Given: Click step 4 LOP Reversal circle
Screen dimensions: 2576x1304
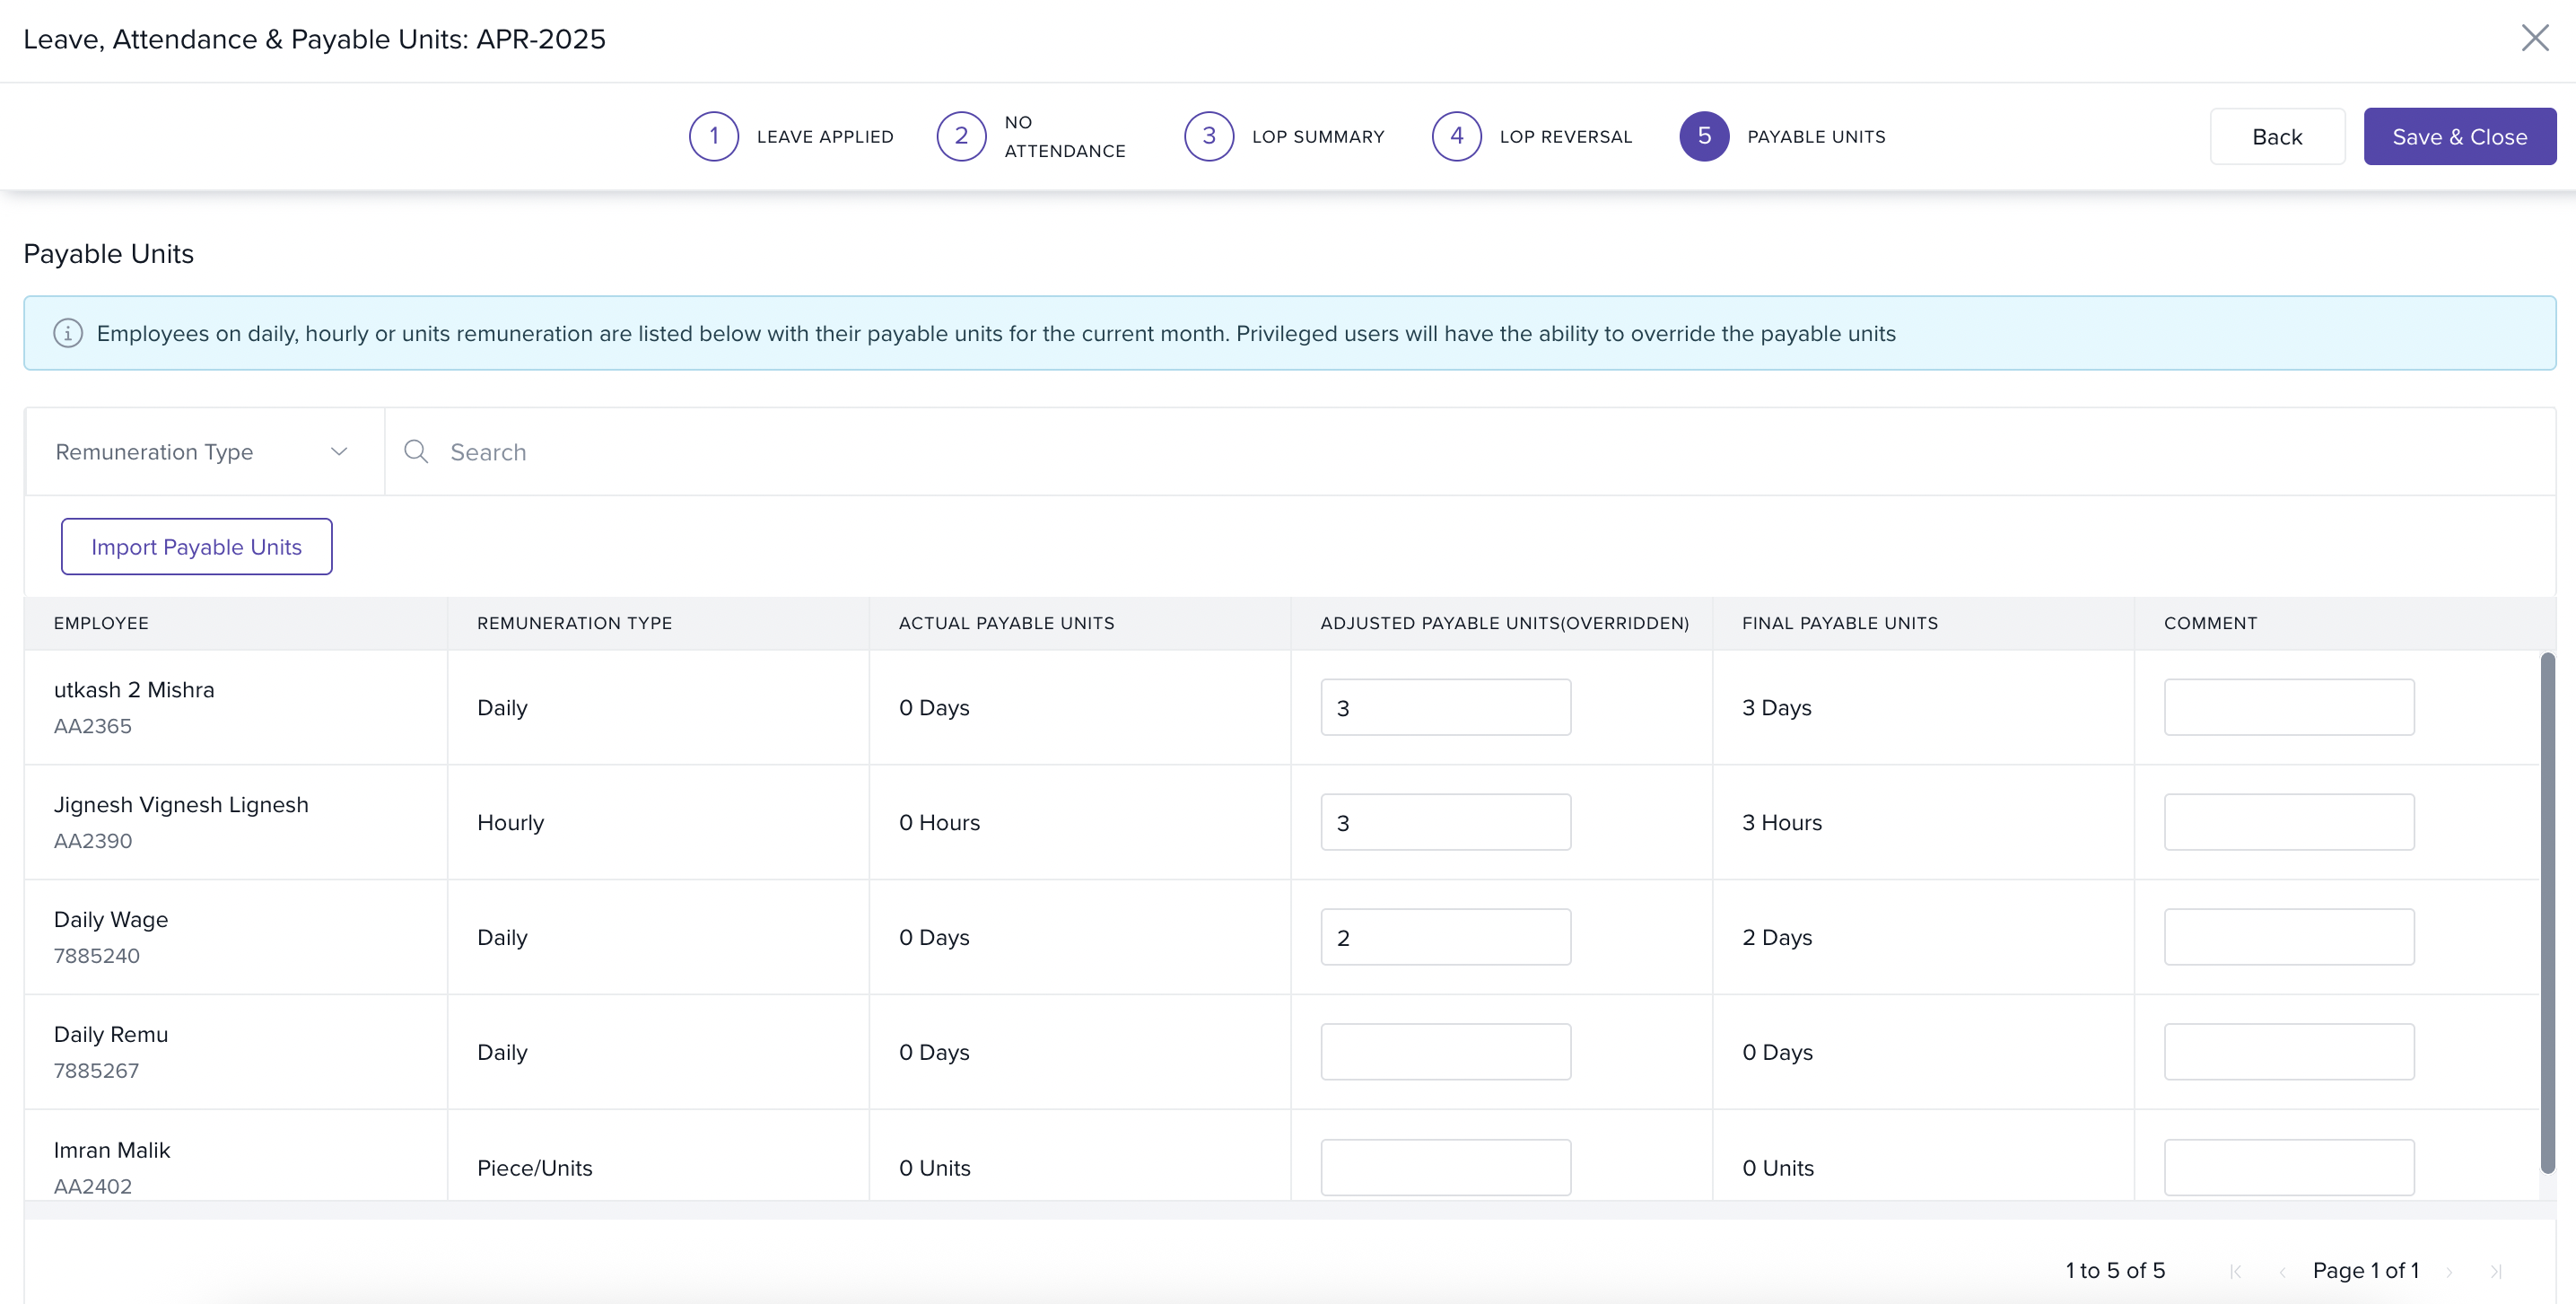Looking at the screenshot, I should [x=1456, y=136].
